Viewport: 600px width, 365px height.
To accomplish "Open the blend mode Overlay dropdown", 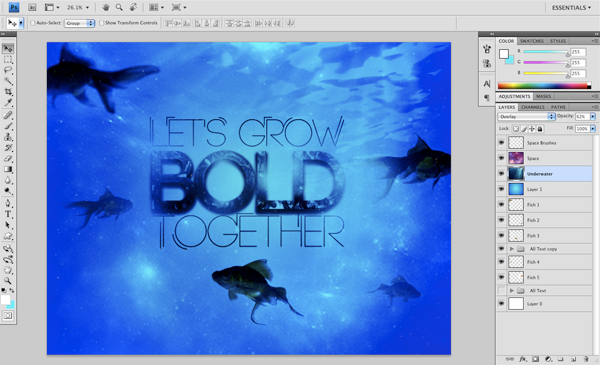I will [527, 117].
